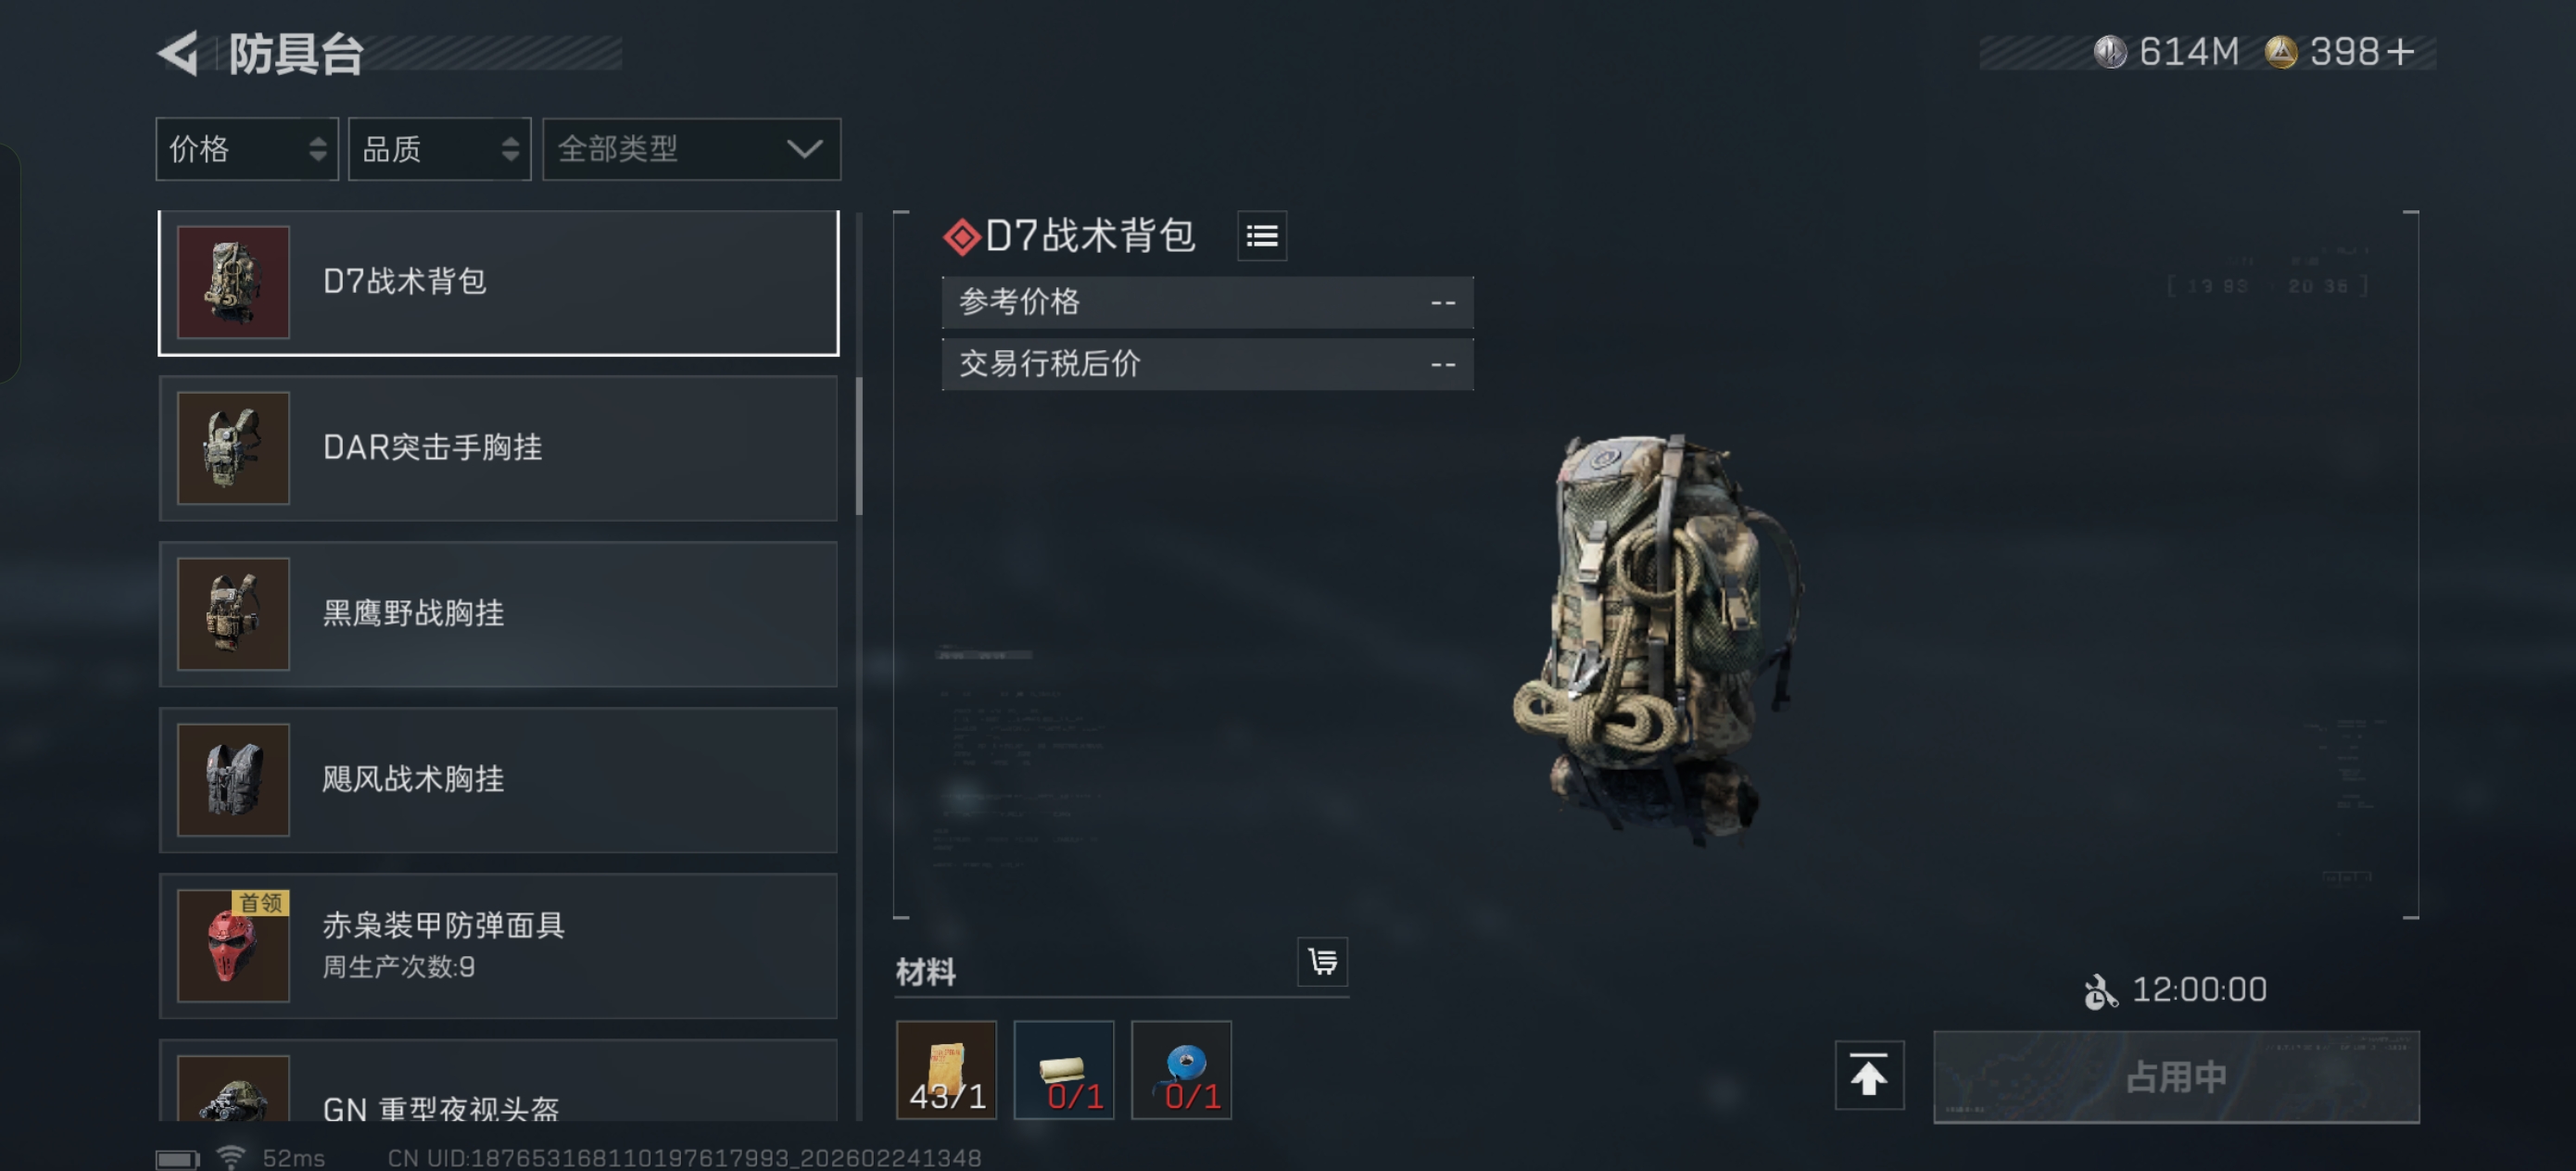Open the materials shopping cart icon

(1322, 962)
